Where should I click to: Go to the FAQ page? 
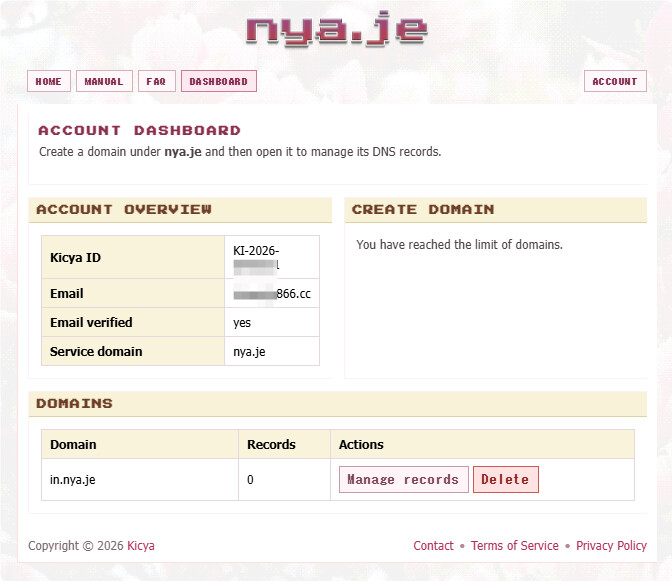click(x=157, y=81)
